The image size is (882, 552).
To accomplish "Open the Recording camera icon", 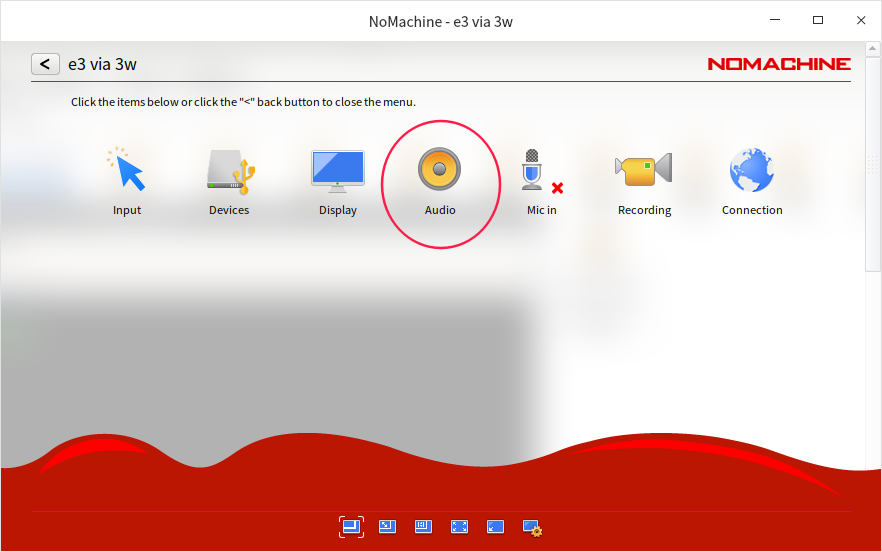I will pyautogui.click(x=644, y=169).
